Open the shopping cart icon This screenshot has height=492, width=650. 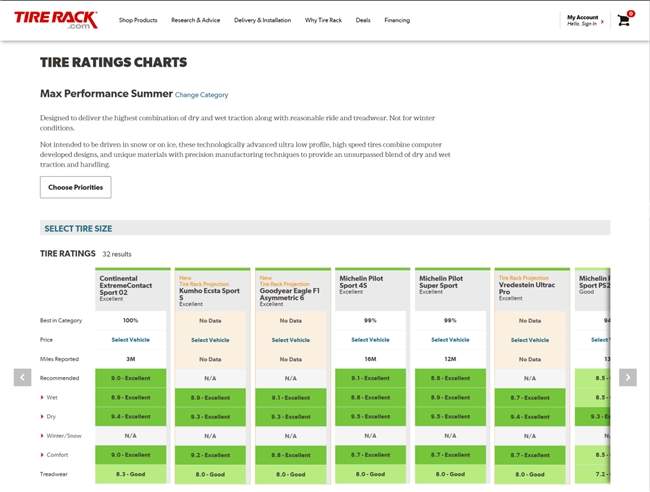[x=623, y=20]
